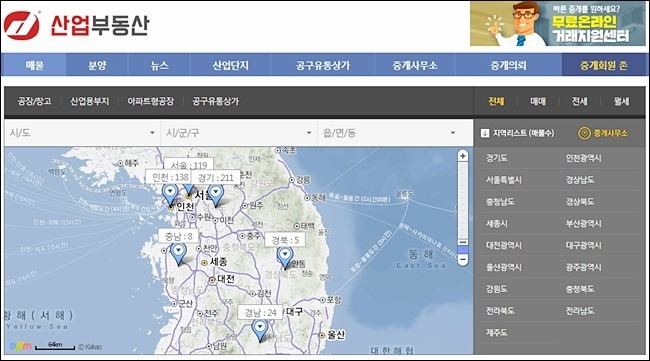The width and height of the screenshot is (650, 361).
Task: Select 세종시 in the region list
Action: pyautogui.click(x=497, y=224)
